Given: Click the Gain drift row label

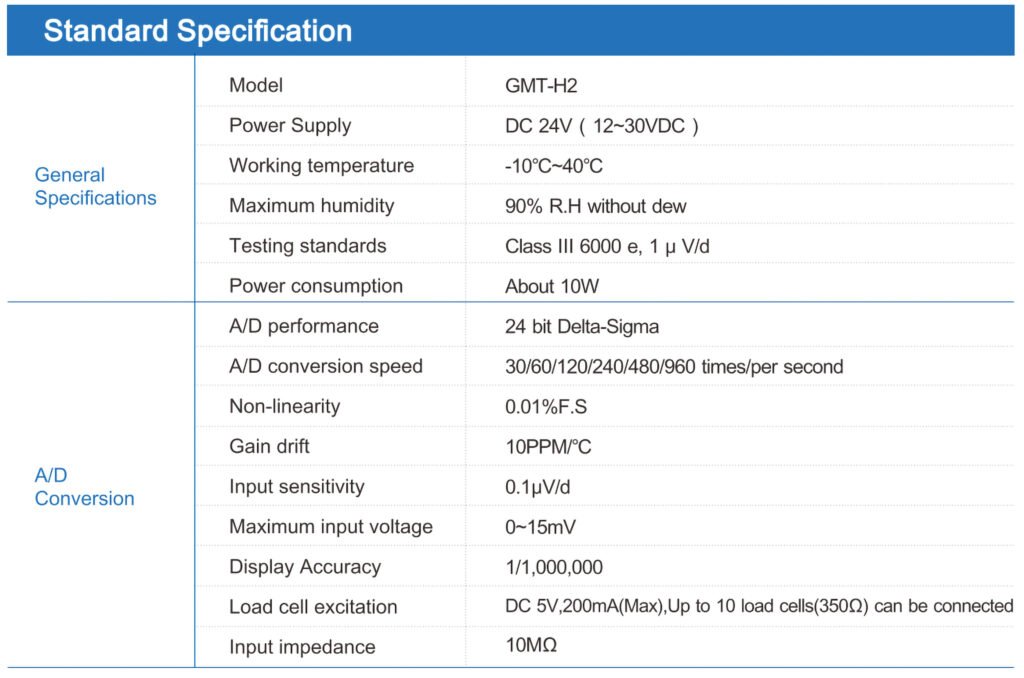Looking at the screenshot, I should [269, 446].
